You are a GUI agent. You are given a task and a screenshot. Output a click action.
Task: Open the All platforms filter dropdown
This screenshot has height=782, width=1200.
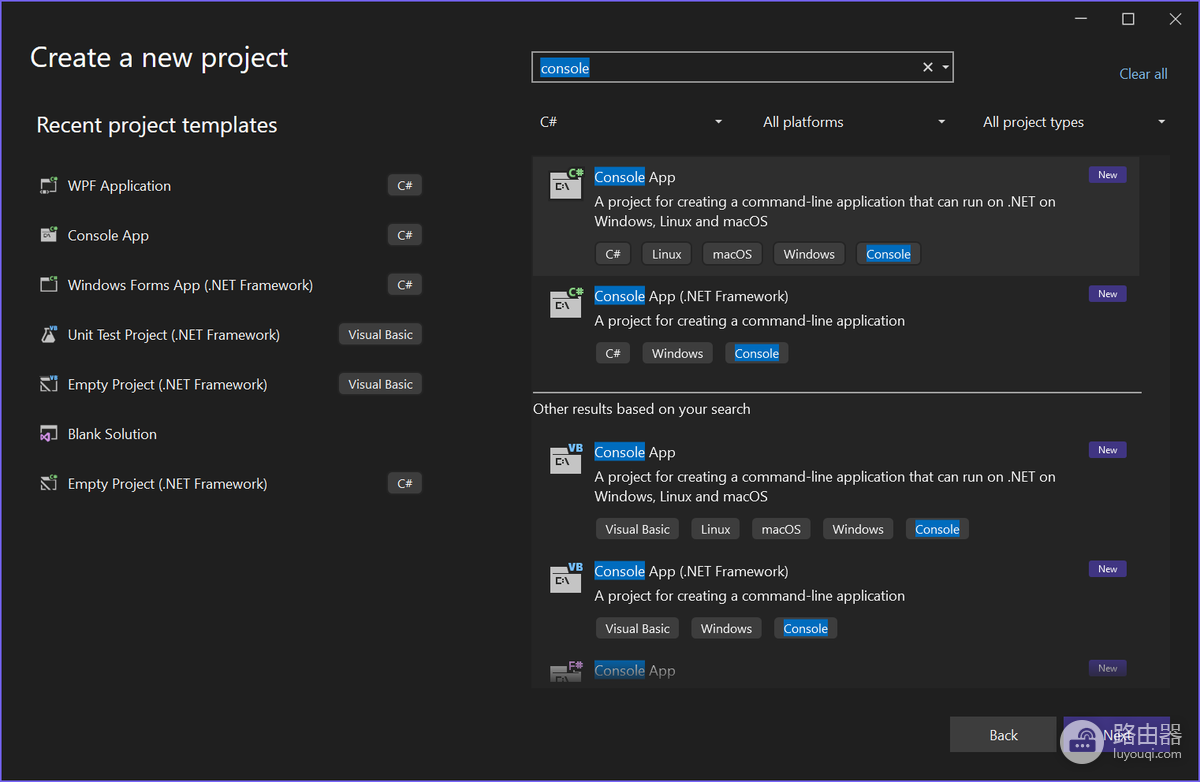(853, 122)
